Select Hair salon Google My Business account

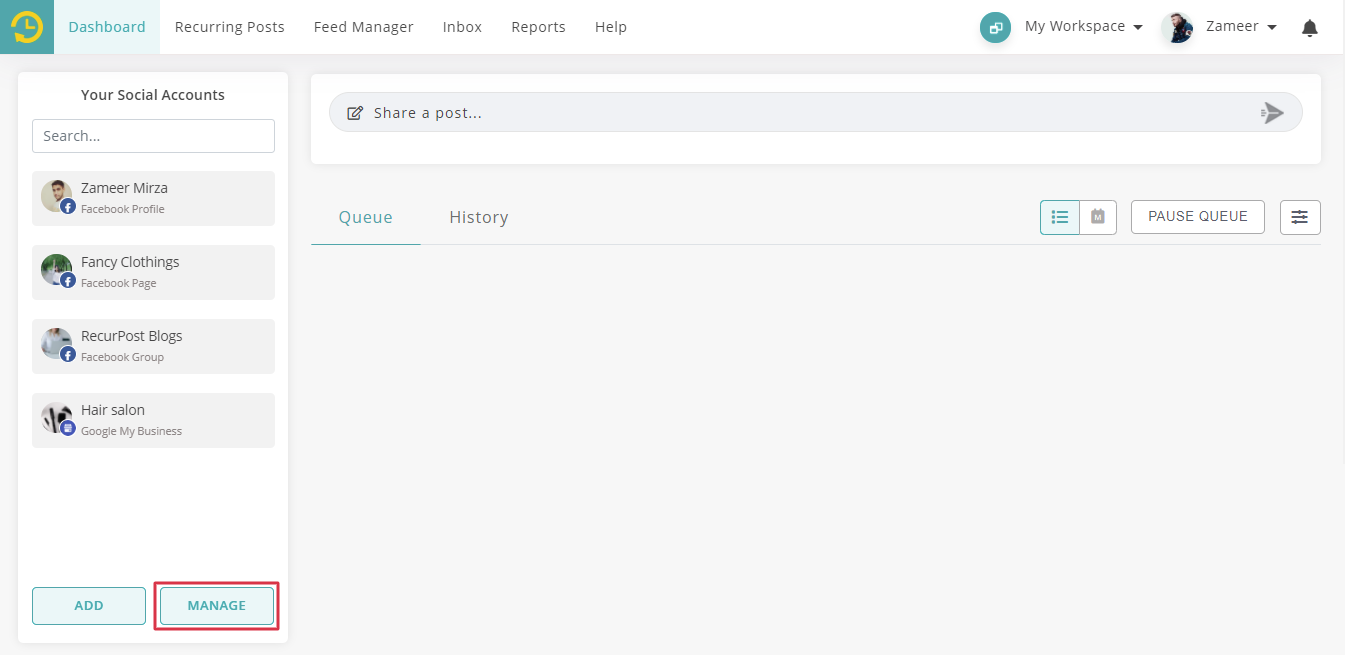pos(153,420)
